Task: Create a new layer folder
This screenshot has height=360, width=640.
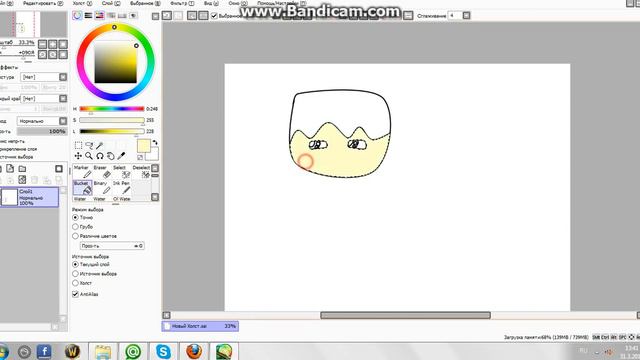Action: click(x=22, y=169)
